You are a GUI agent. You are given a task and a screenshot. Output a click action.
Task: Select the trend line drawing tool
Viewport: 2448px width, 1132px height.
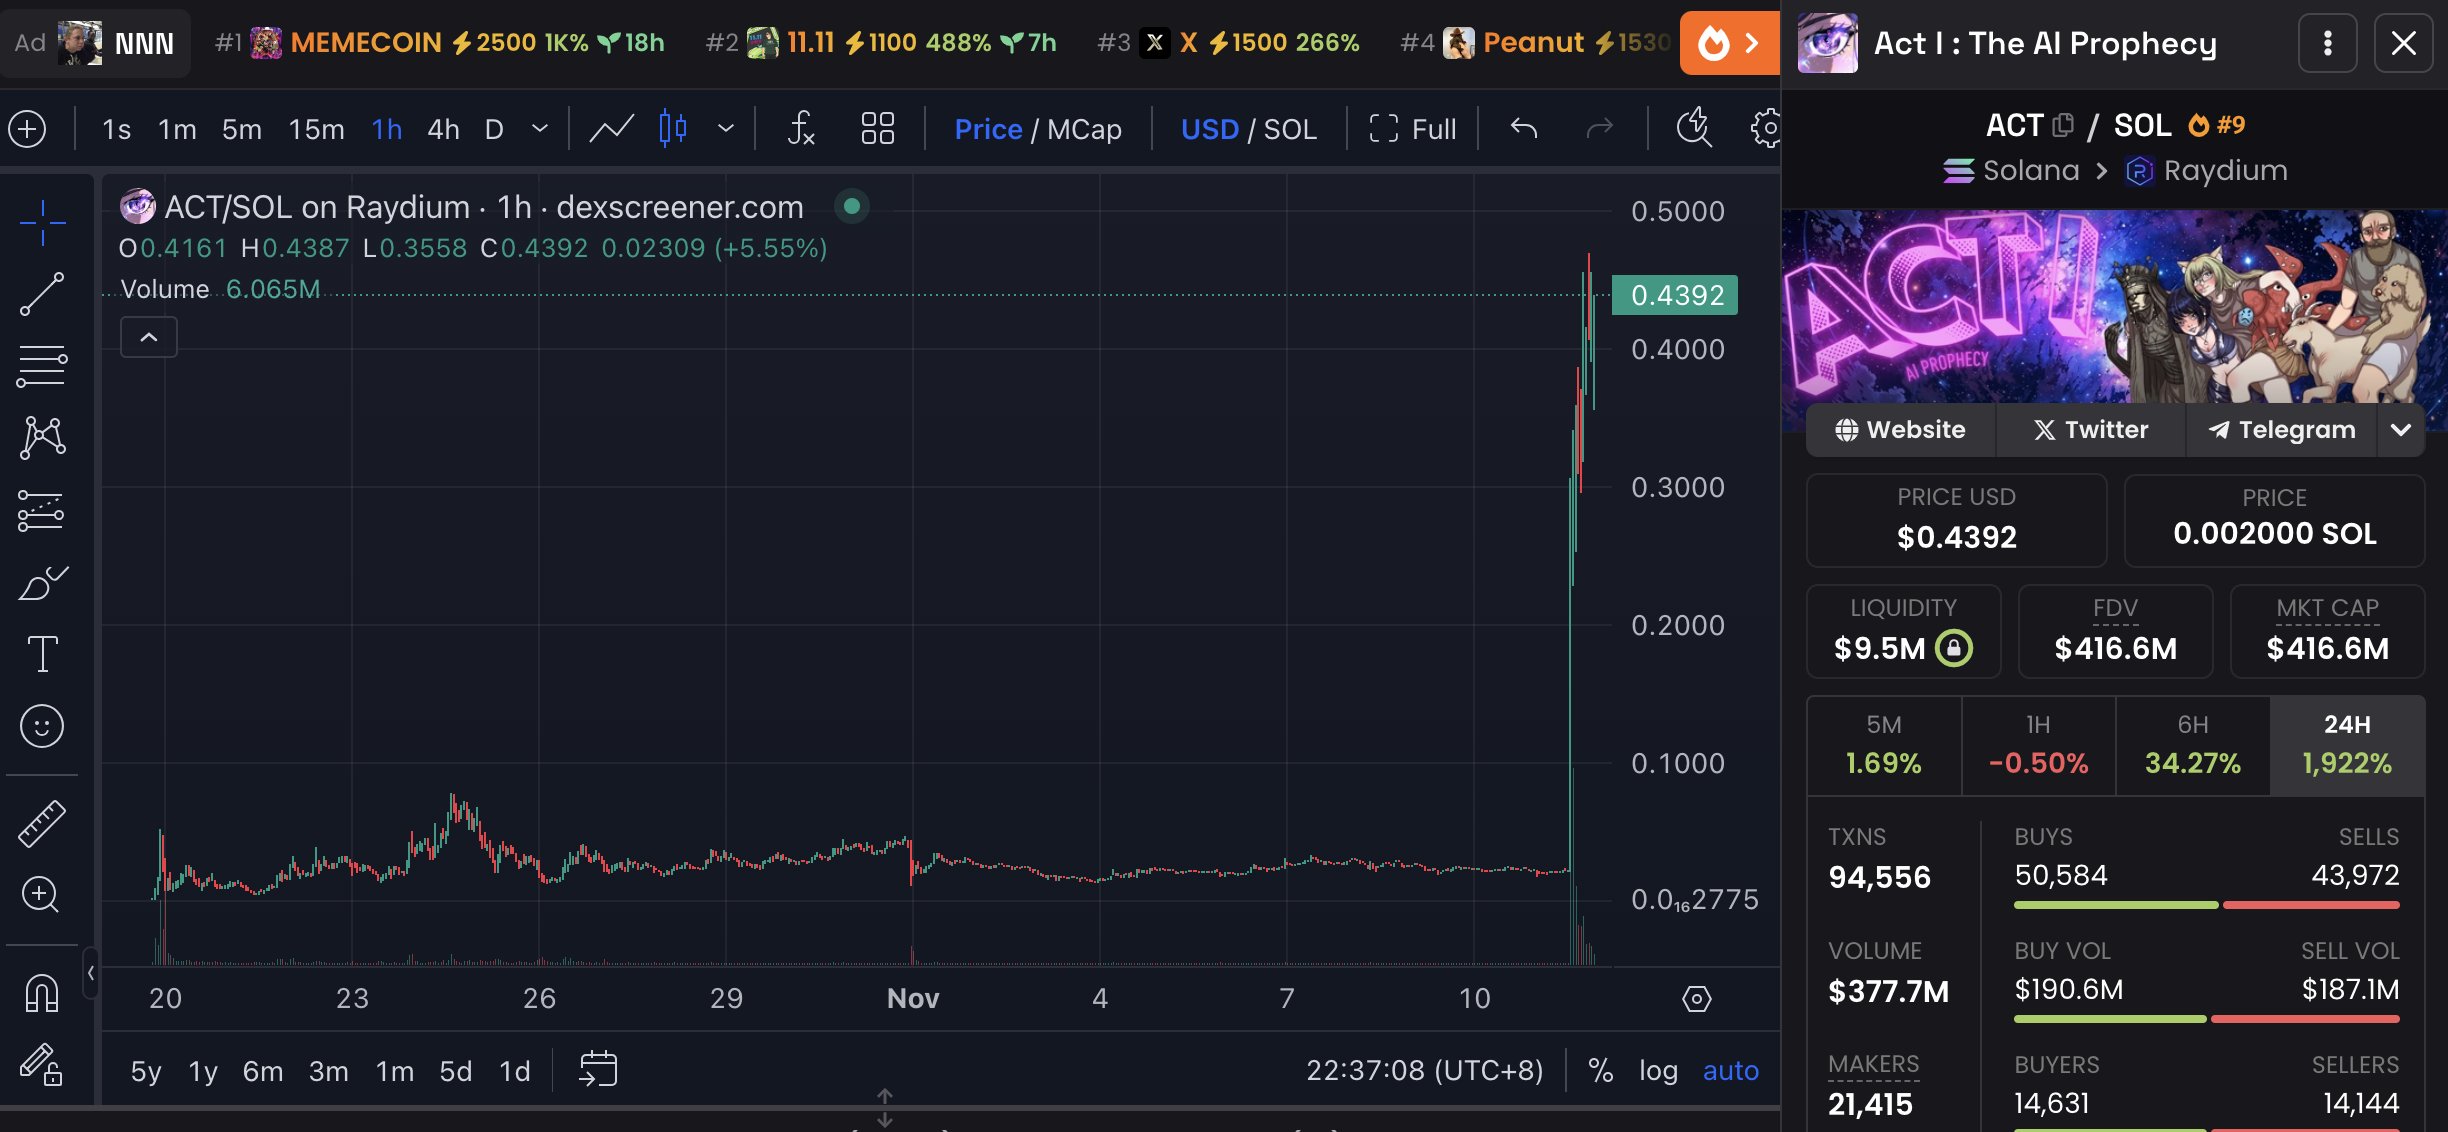41,293
